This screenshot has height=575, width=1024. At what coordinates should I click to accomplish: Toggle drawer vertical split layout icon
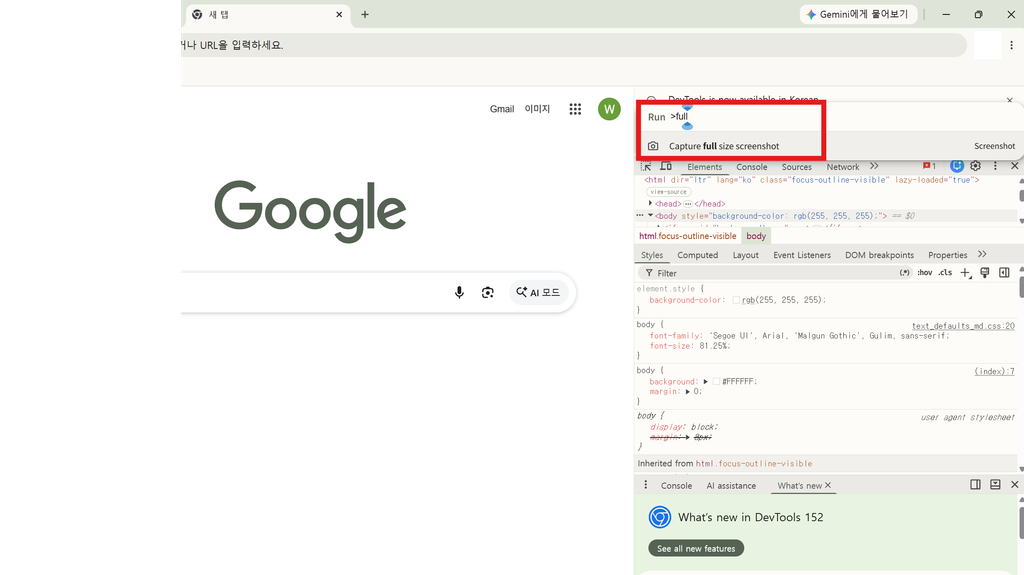(x=975, y=484)
